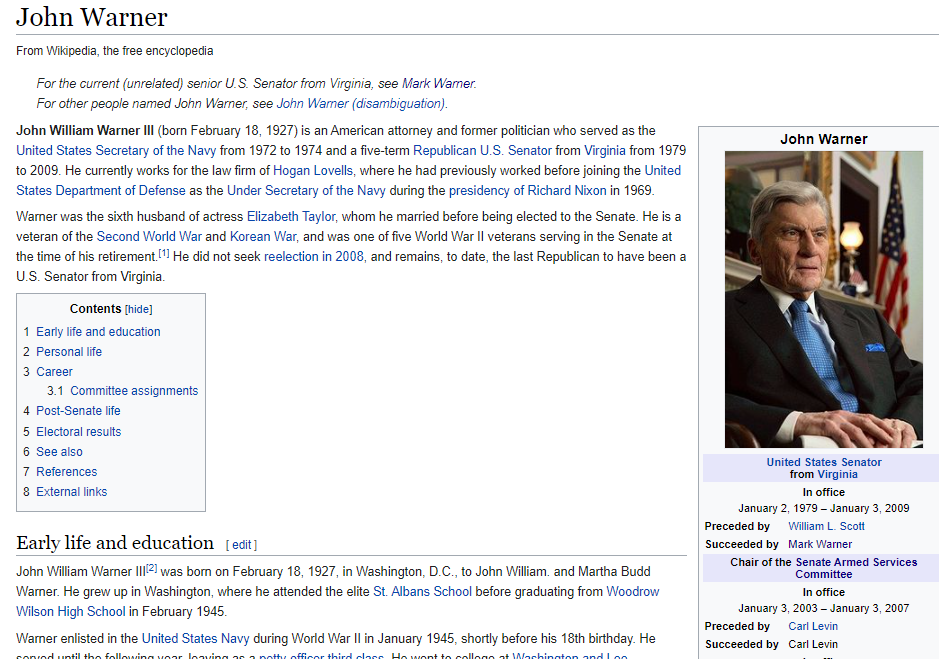
Task: Click the Republican link in the intro
Action: click(x=444, y=150)
